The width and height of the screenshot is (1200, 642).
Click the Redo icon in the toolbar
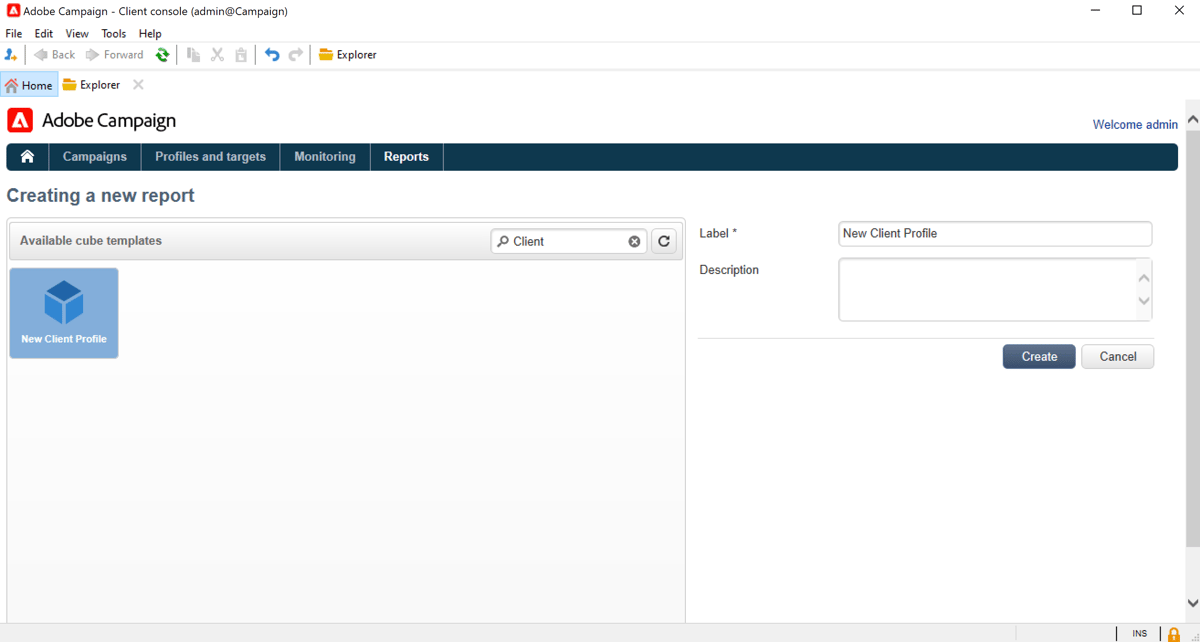pos(296,55)
